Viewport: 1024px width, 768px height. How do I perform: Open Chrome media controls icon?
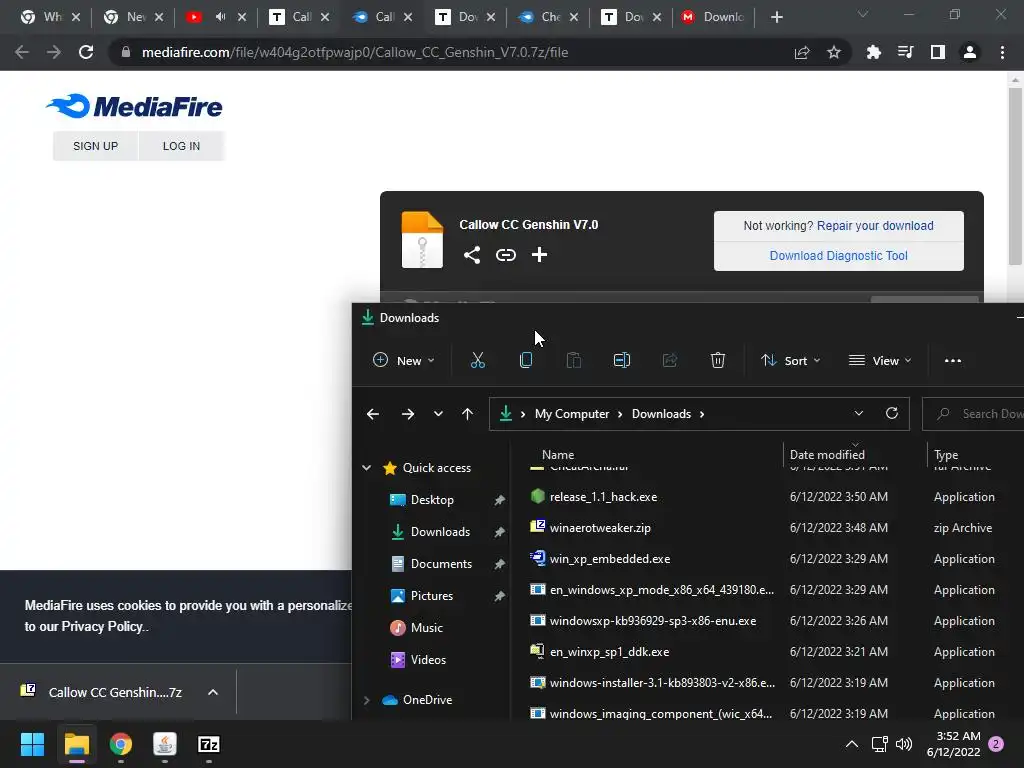[x=905, y=52]
